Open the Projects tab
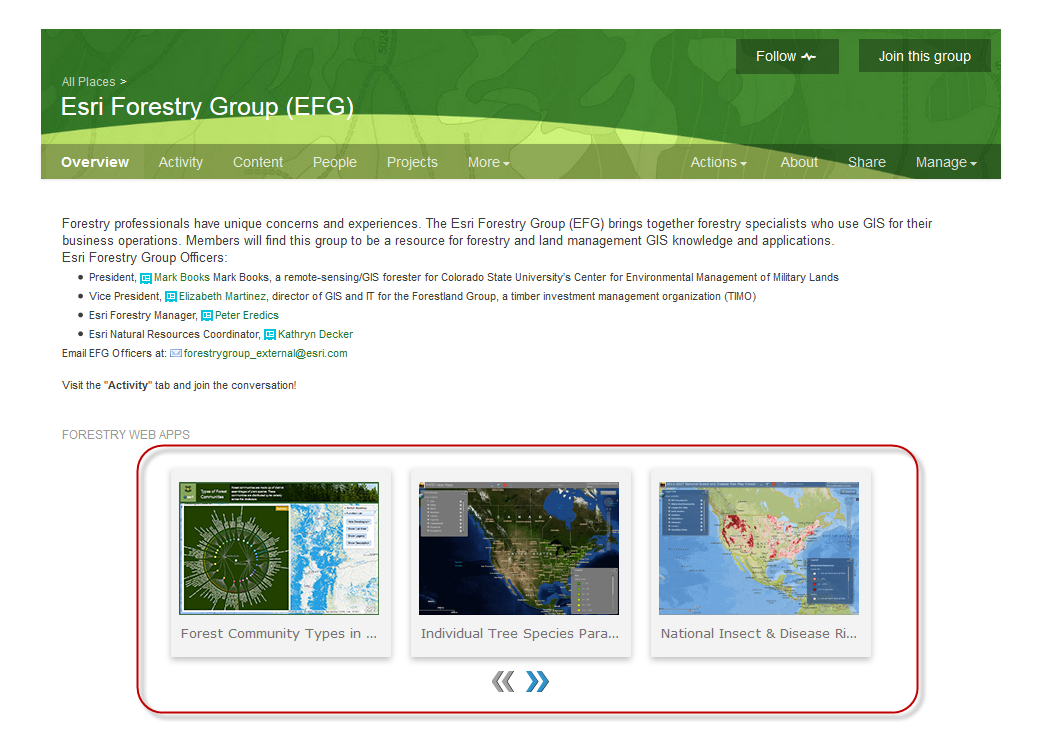 (x=412, y=162)
